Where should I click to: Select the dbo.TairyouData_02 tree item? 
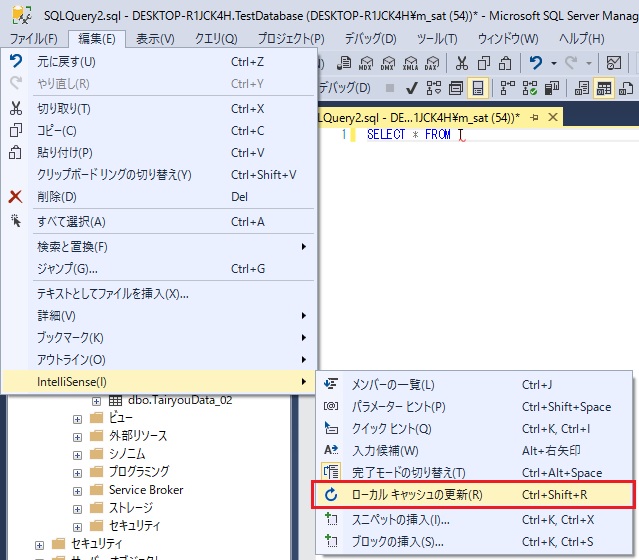point(180,400)
